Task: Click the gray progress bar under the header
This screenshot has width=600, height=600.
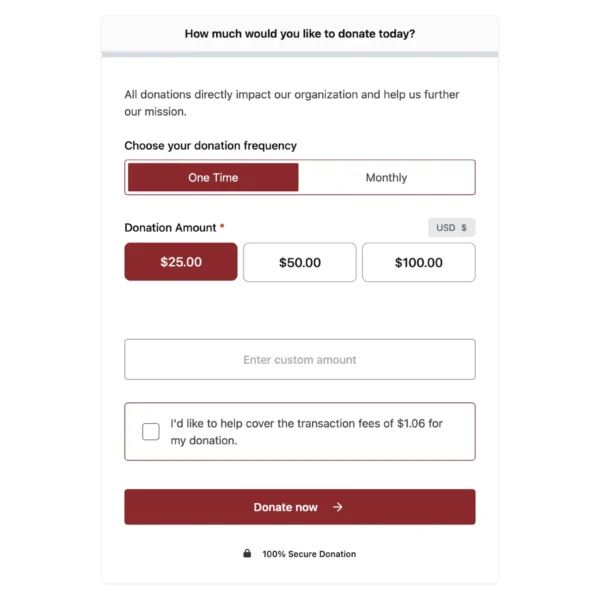Action: click(299, 54)
